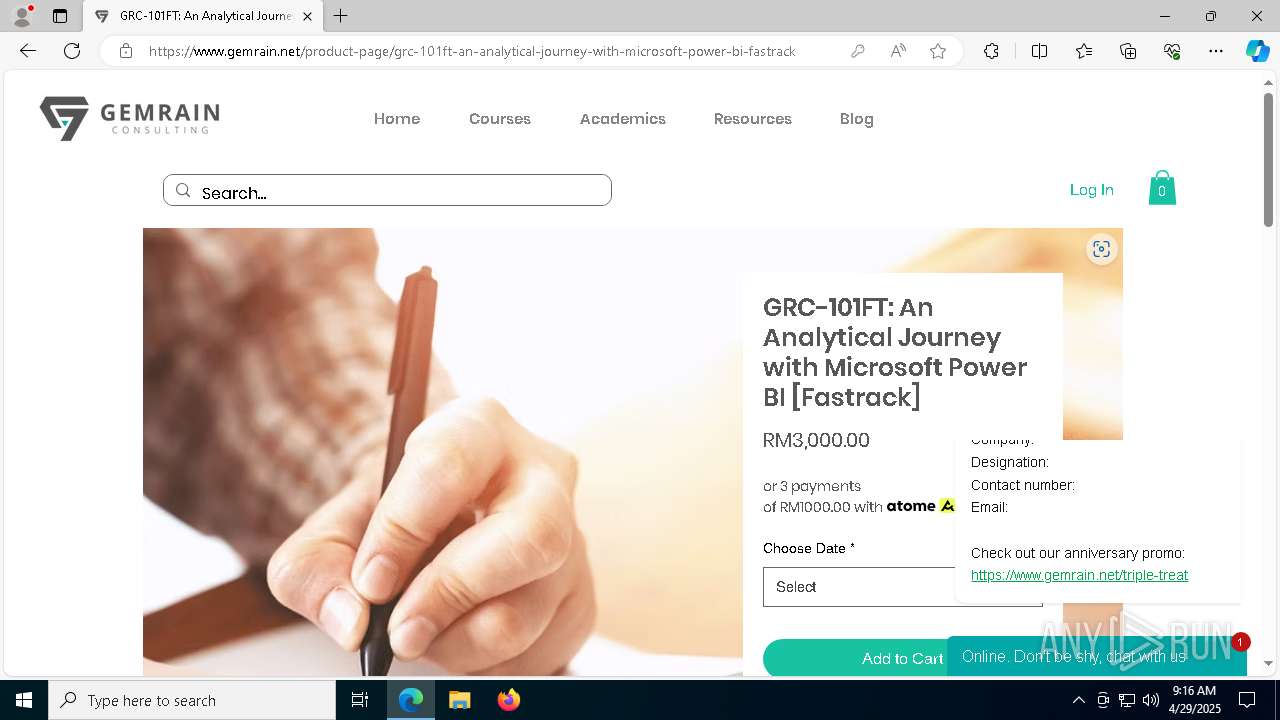1280x720 pixels.
Task: Toggle split screen view
Action: pos(1039,51)
